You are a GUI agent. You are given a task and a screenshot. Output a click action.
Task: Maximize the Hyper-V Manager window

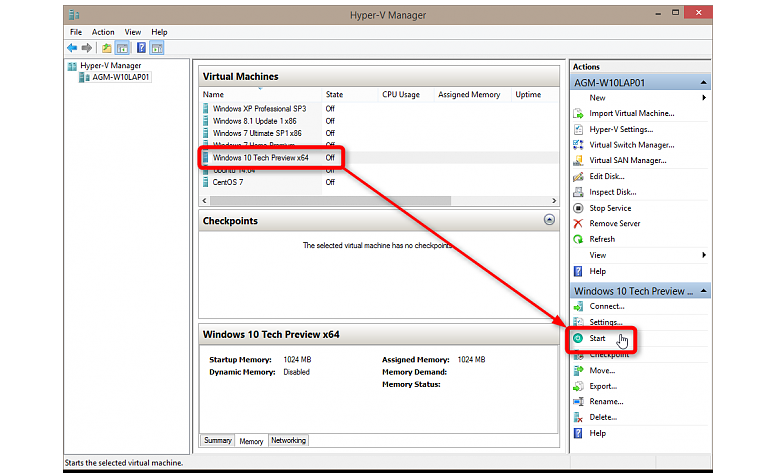(x=675, y=13)
